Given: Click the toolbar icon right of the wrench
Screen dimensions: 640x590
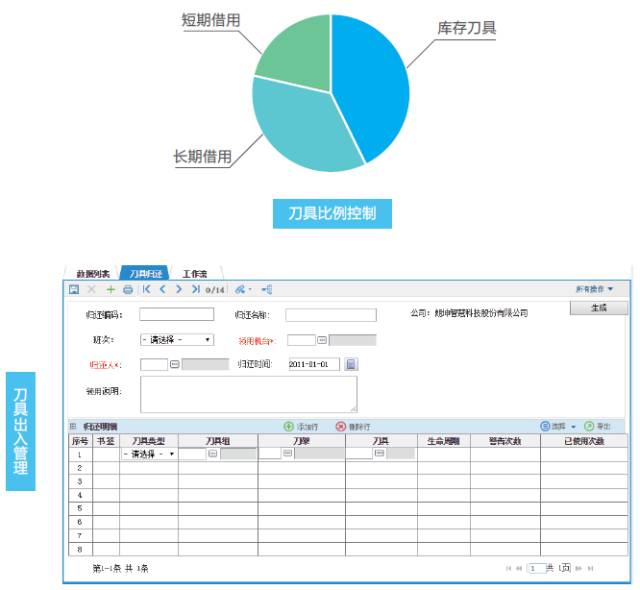Looking at the screenshot, I should coord(267,290).
